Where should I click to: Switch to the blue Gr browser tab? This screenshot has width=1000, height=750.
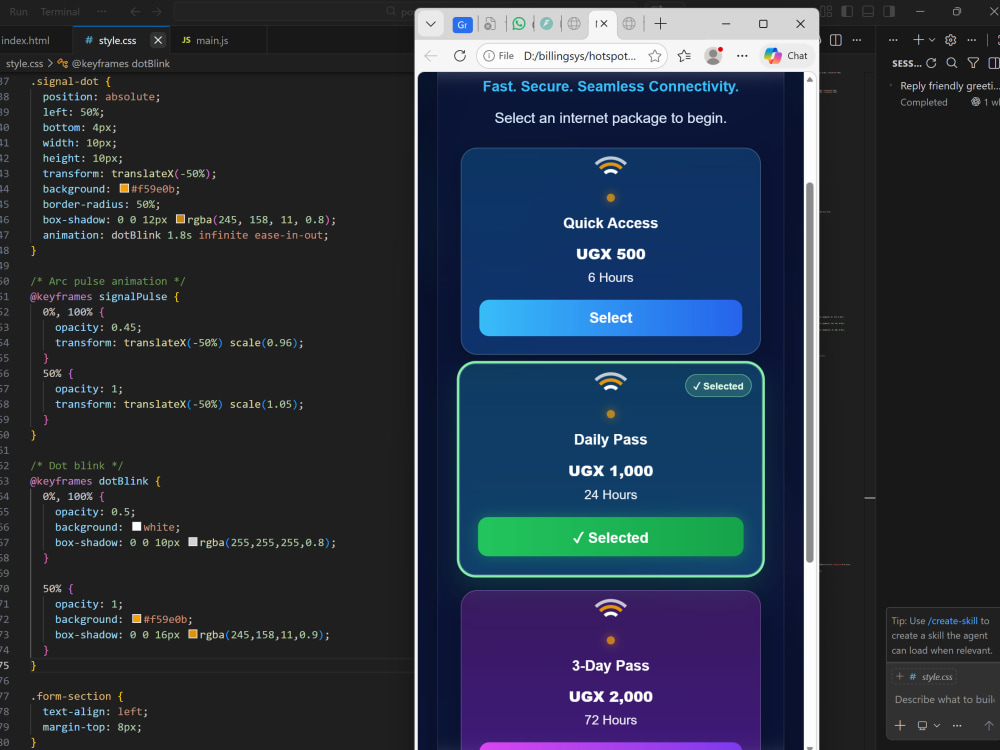[x=462, y=24]
